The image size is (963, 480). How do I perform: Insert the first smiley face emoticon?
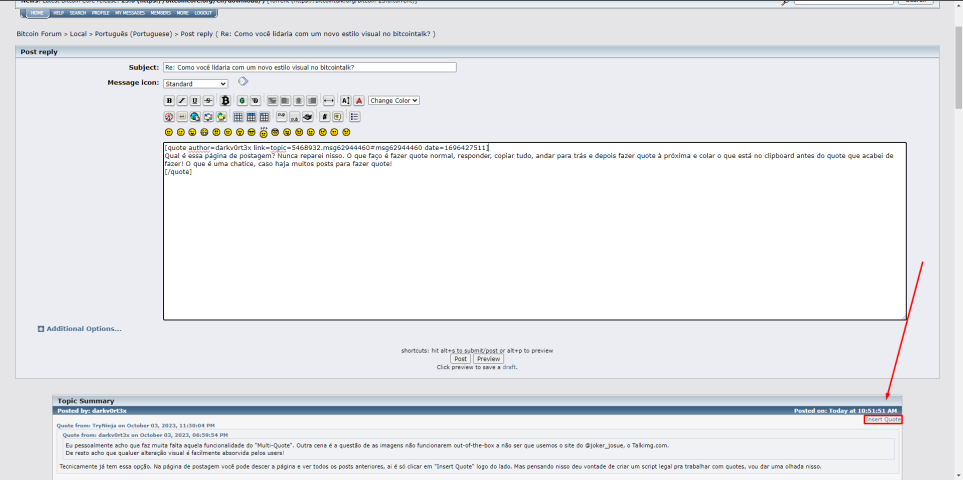[x=169, y=132]
